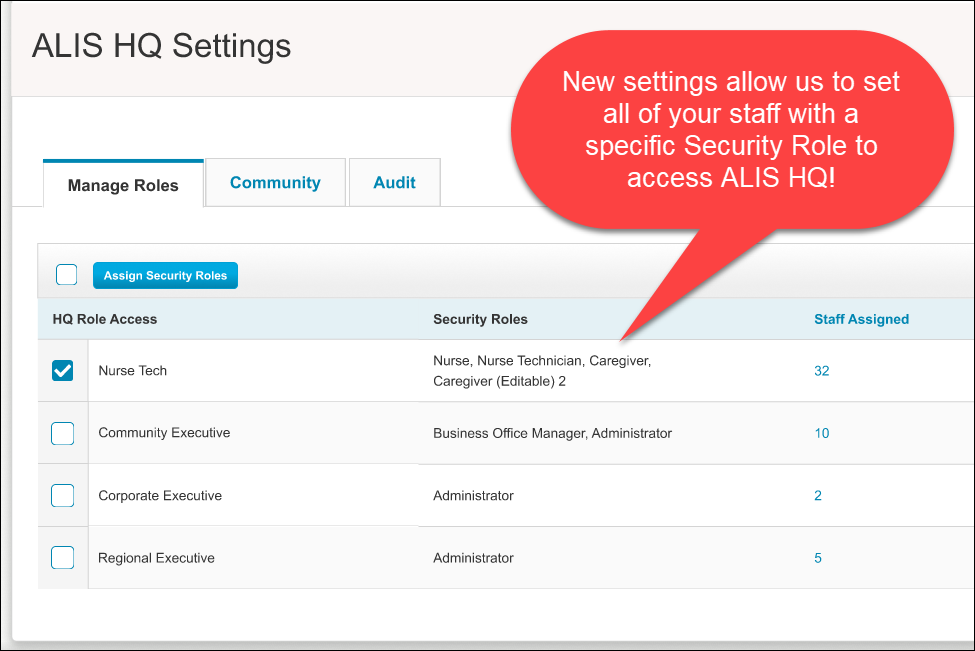Open the 32 staff assigned link for Nurse Tech

pyautogui.click(x=821, y=371)
